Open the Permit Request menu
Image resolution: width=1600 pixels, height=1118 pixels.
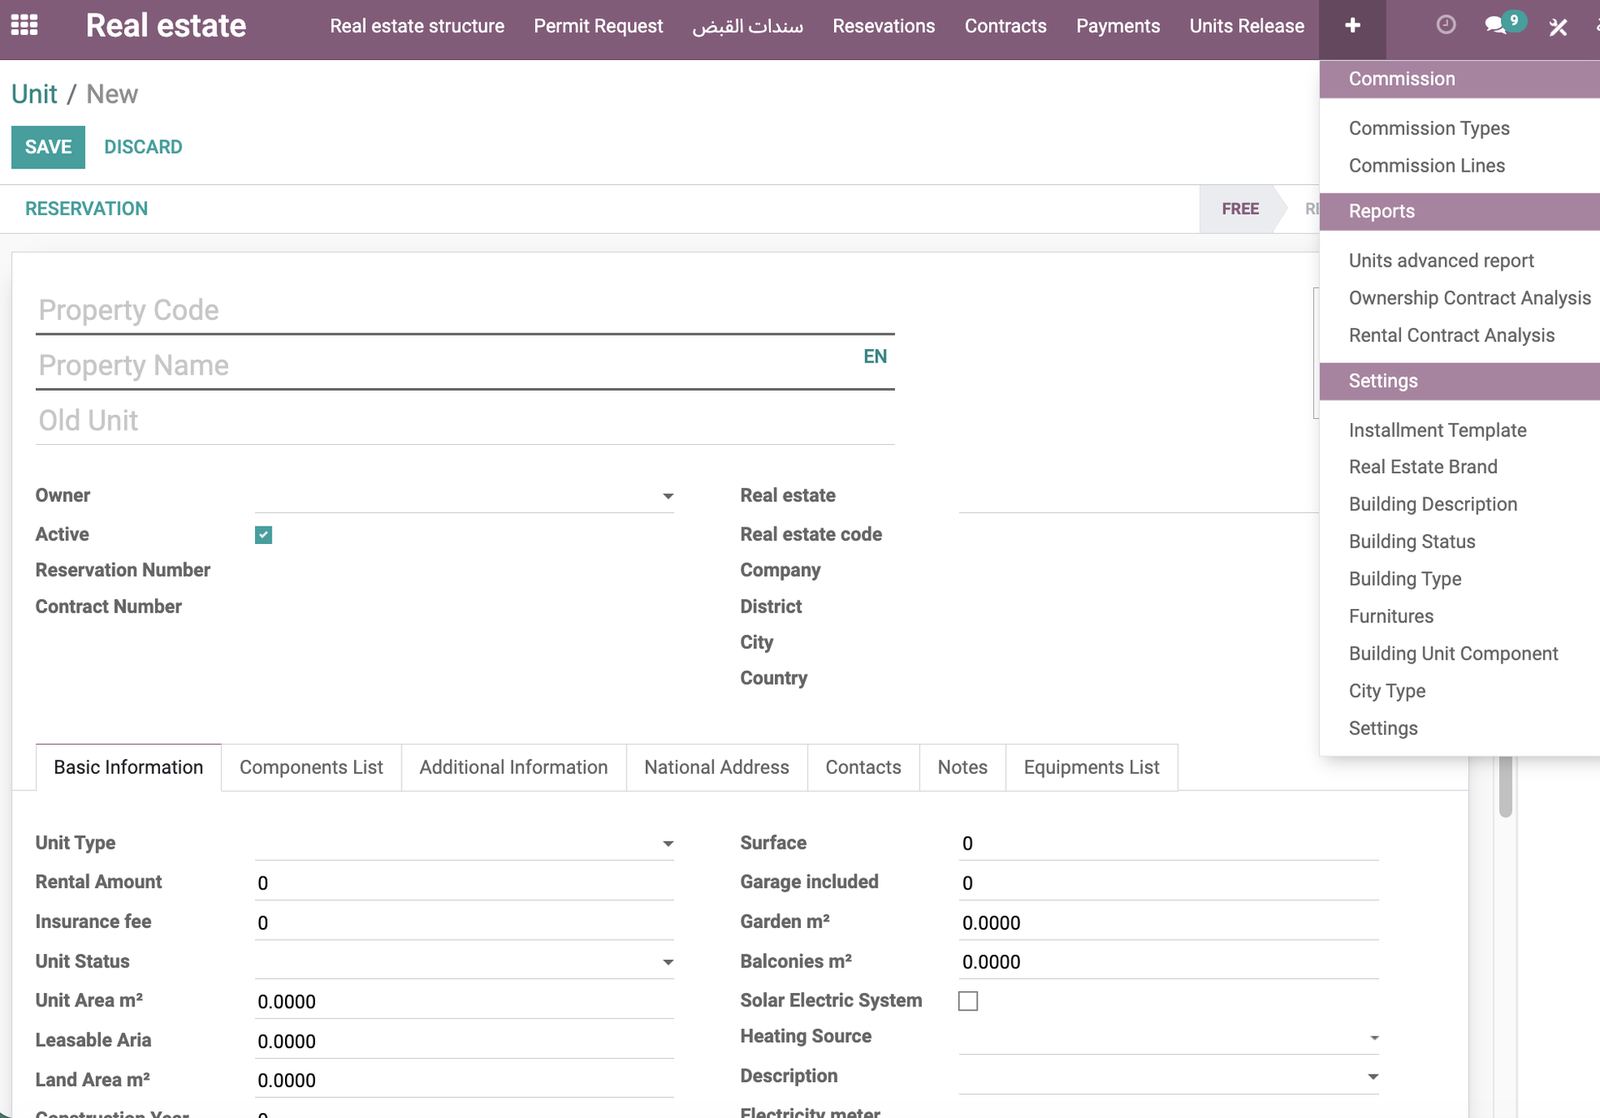(598, 26)
